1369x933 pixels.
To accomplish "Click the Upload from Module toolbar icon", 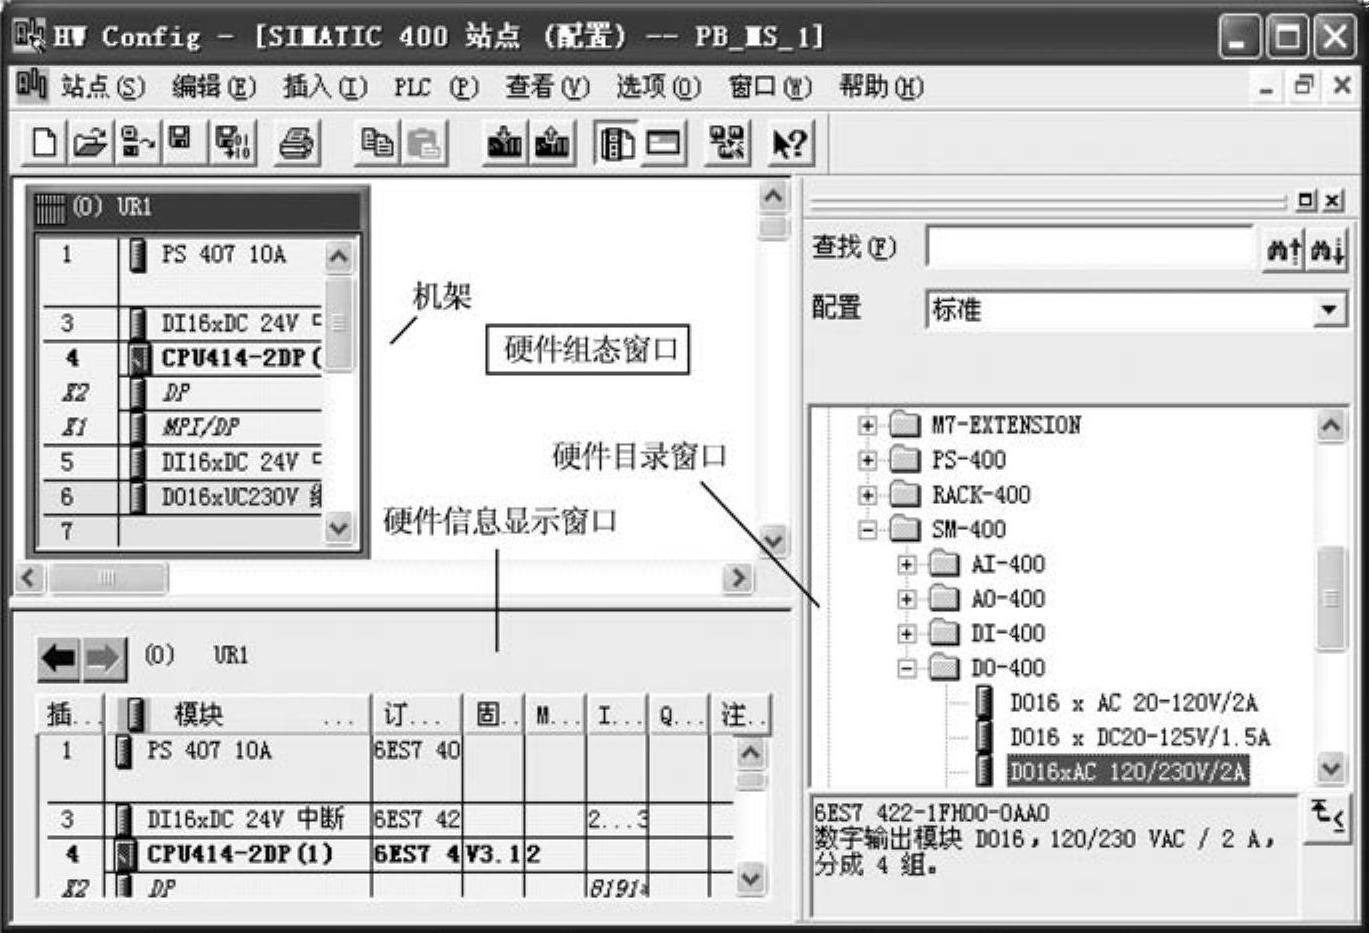I will click(x=552, y=143).
